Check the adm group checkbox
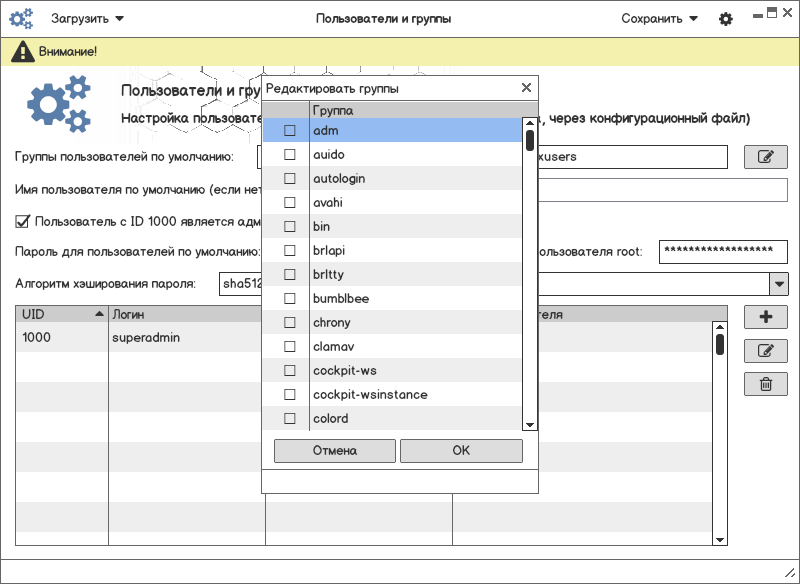Screen dimensions: 800x584 [x=290, y=131]
